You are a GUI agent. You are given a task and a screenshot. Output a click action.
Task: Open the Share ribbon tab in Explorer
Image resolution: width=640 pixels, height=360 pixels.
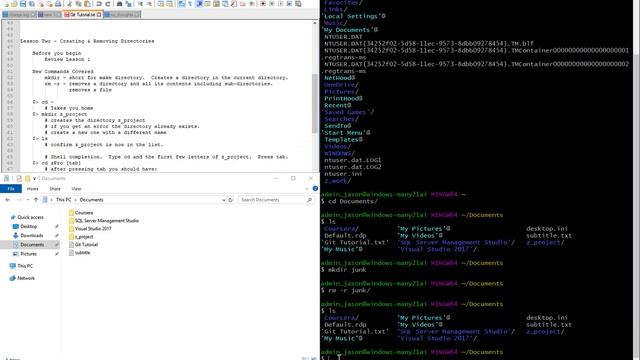55,189
